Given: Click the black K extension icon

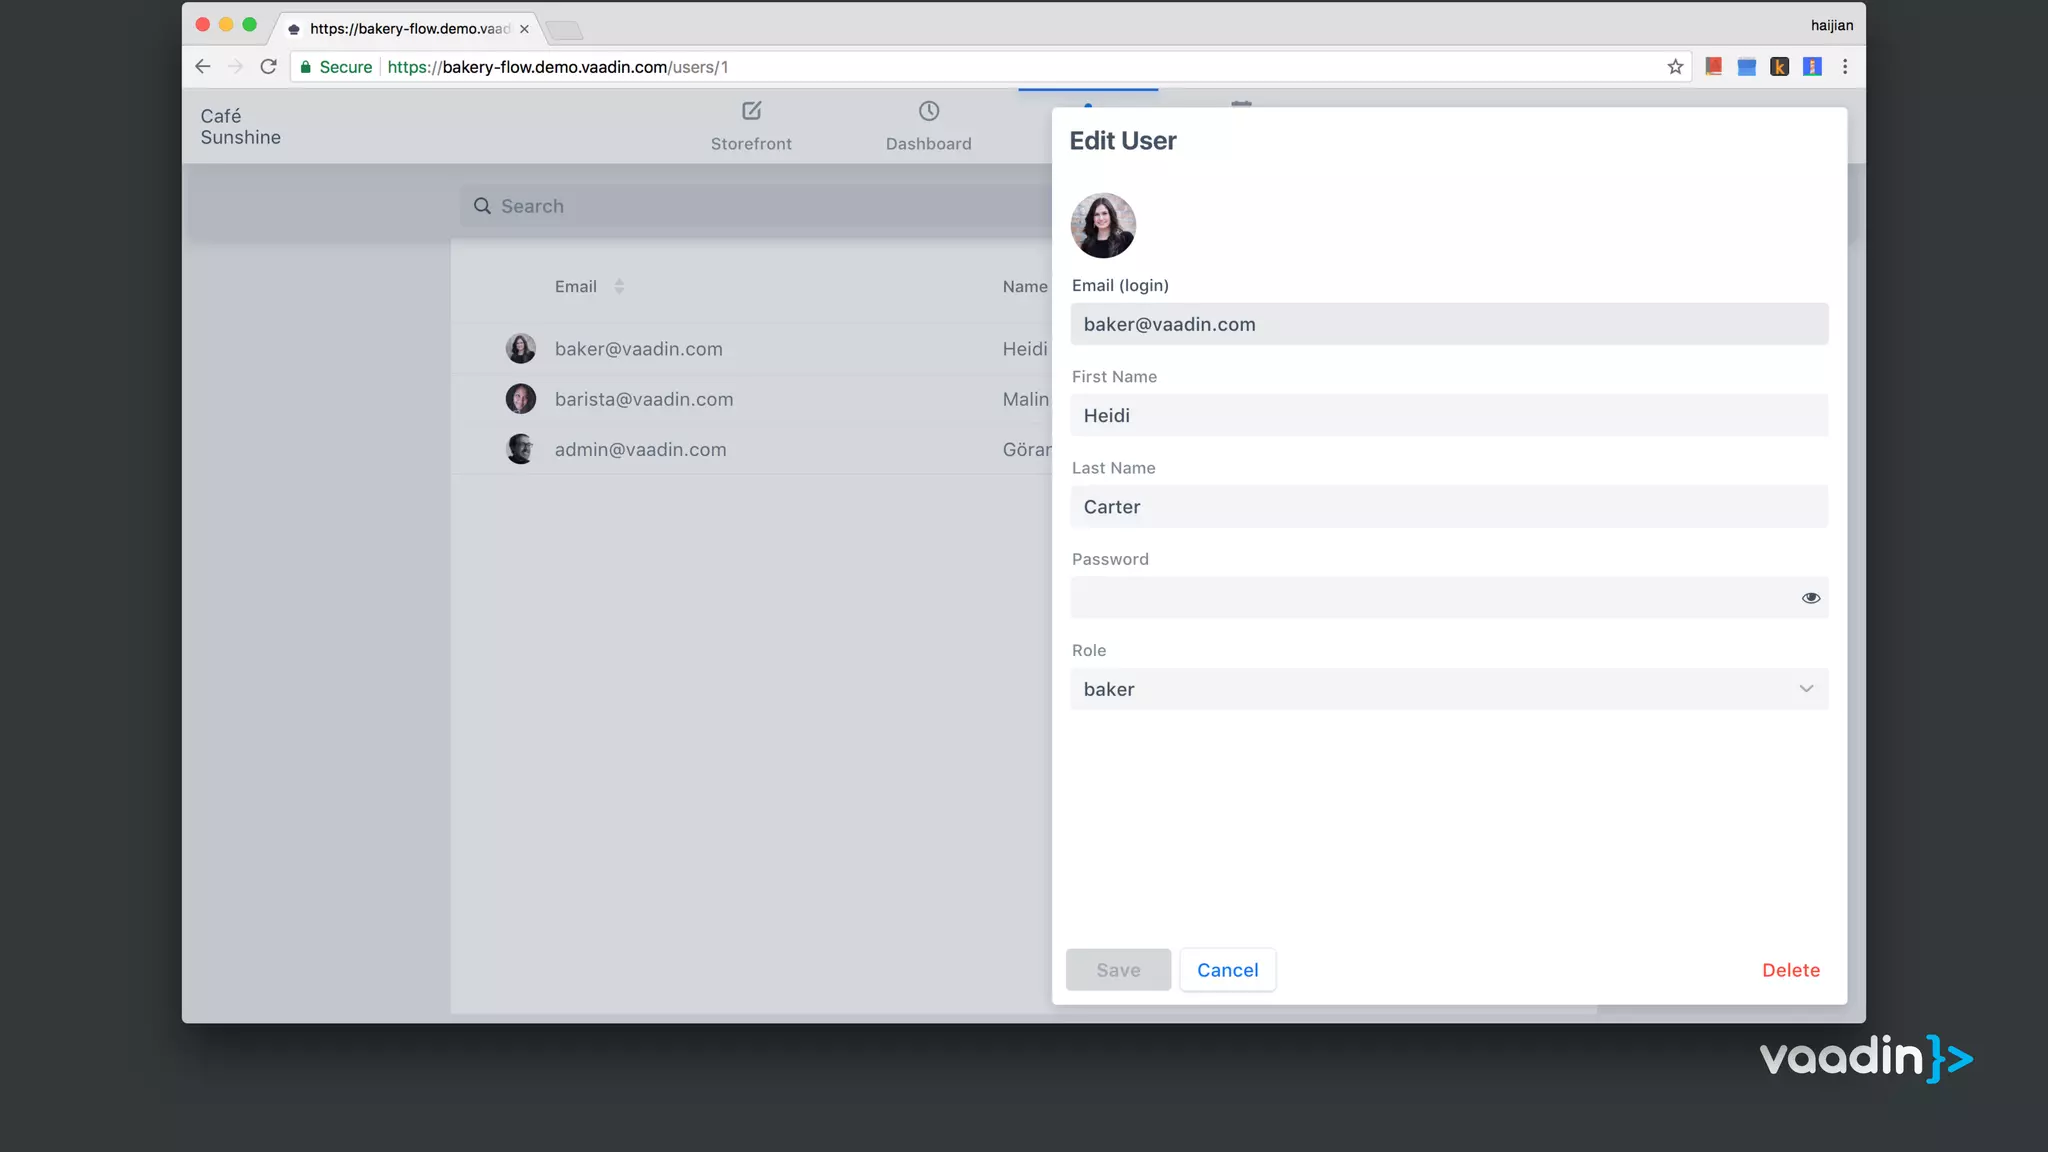Looking at the screenshot, I should (1779, 67).
